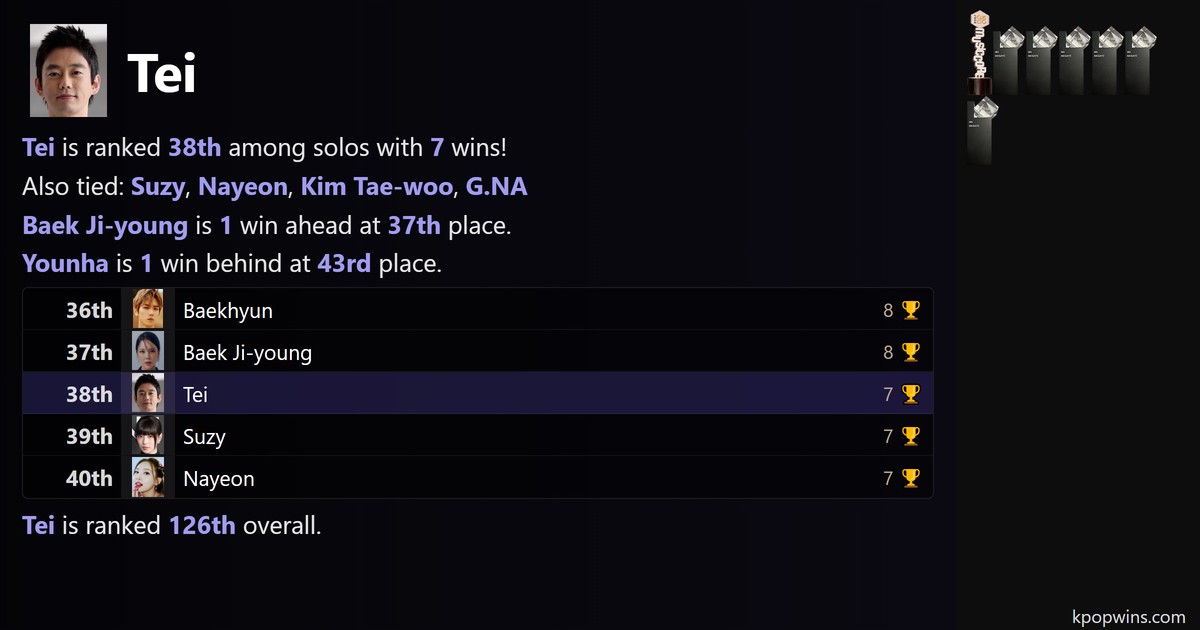Viewport: 1200px width, 630px height.
Task: Click Nayeon's avatar in the 40th row
Action: 148,479
